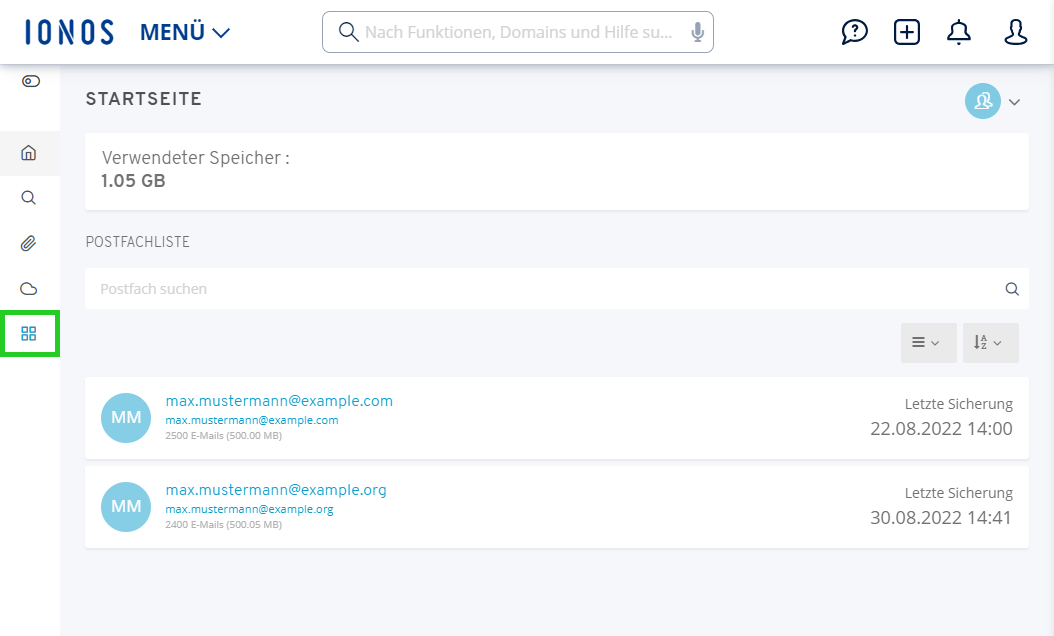This screenshot has height=636, width=1054.
Task: Click the POSTFACHLISTE label
Action: 138,242
